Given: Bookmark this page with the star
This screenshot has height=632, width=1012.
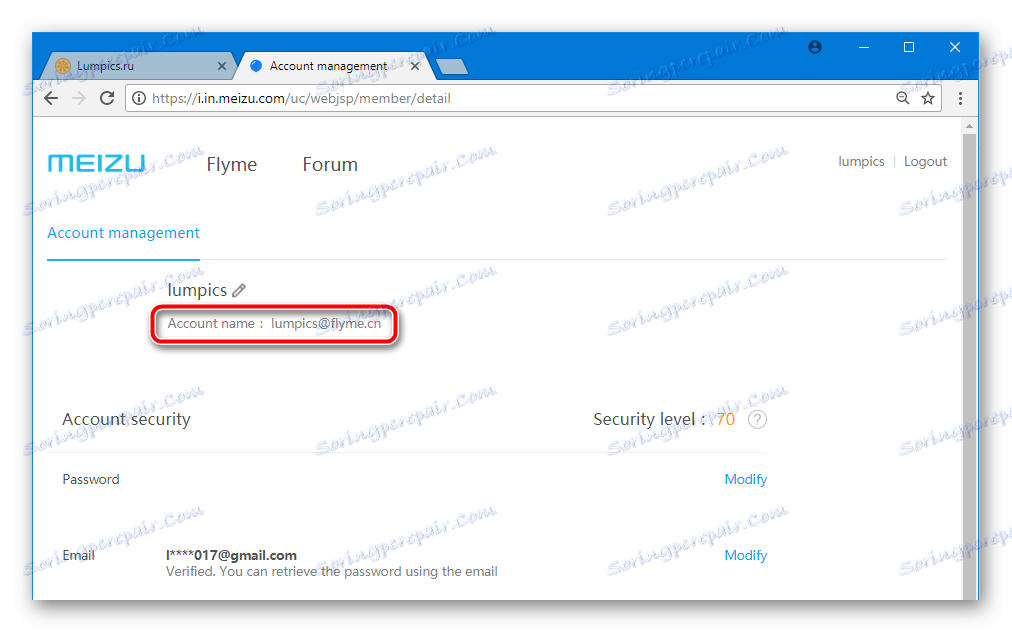Looking at the screenshot, I should tap(928, 98).
